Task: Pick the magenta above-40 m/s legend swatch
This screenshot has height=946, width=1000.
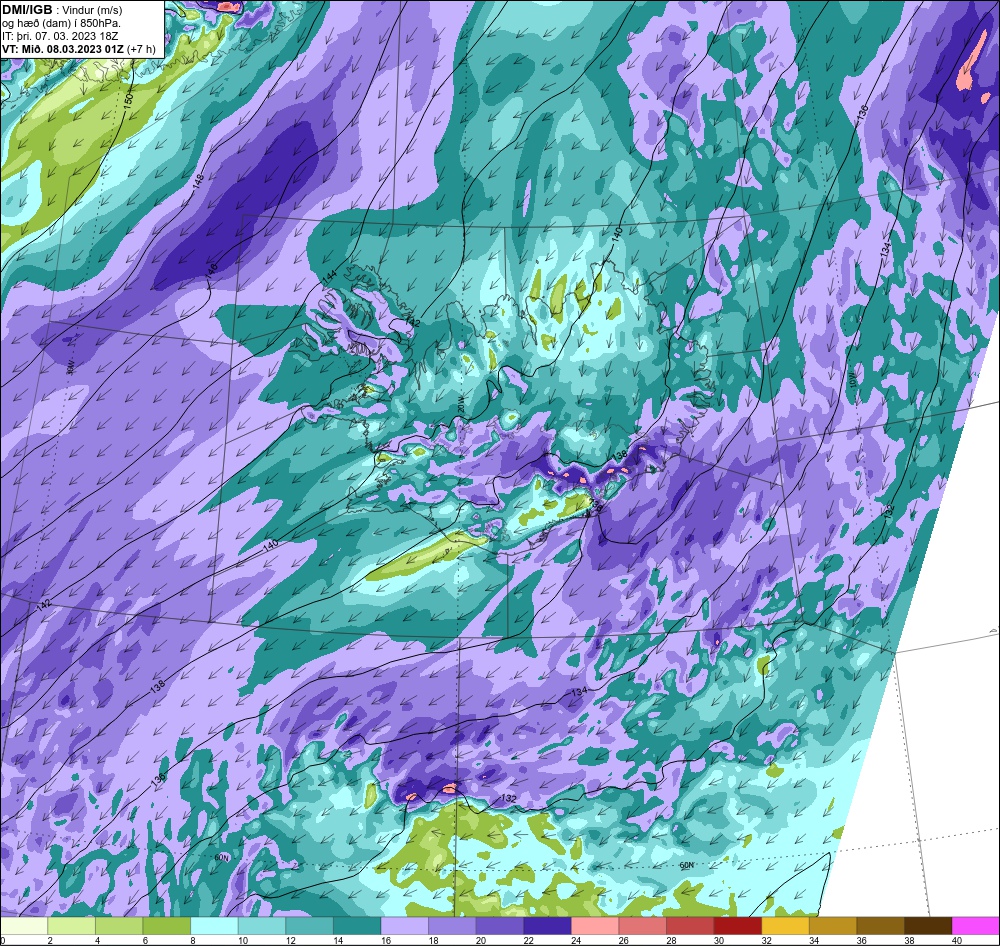Action: click(975, 926)
